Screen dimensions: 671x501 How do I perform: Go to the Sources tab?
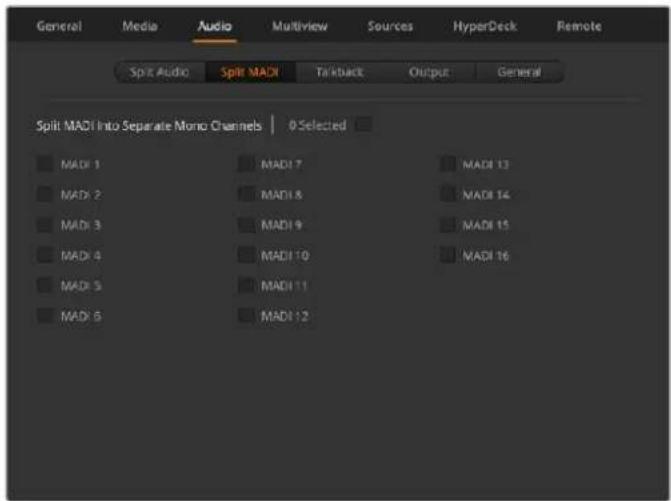390,27
